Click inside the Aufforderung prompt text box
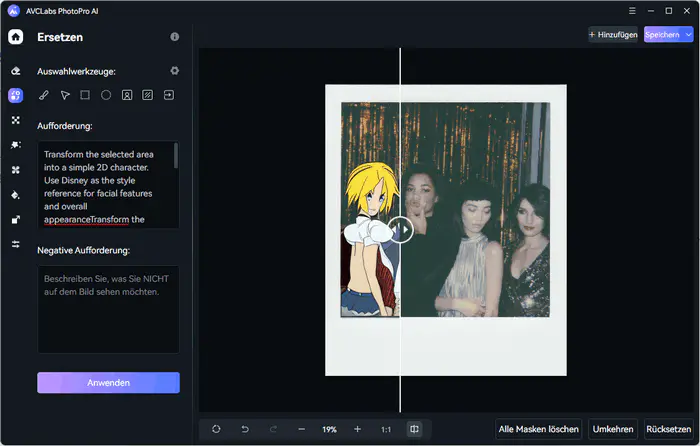The image size is (700, 446). click(106, 185)
